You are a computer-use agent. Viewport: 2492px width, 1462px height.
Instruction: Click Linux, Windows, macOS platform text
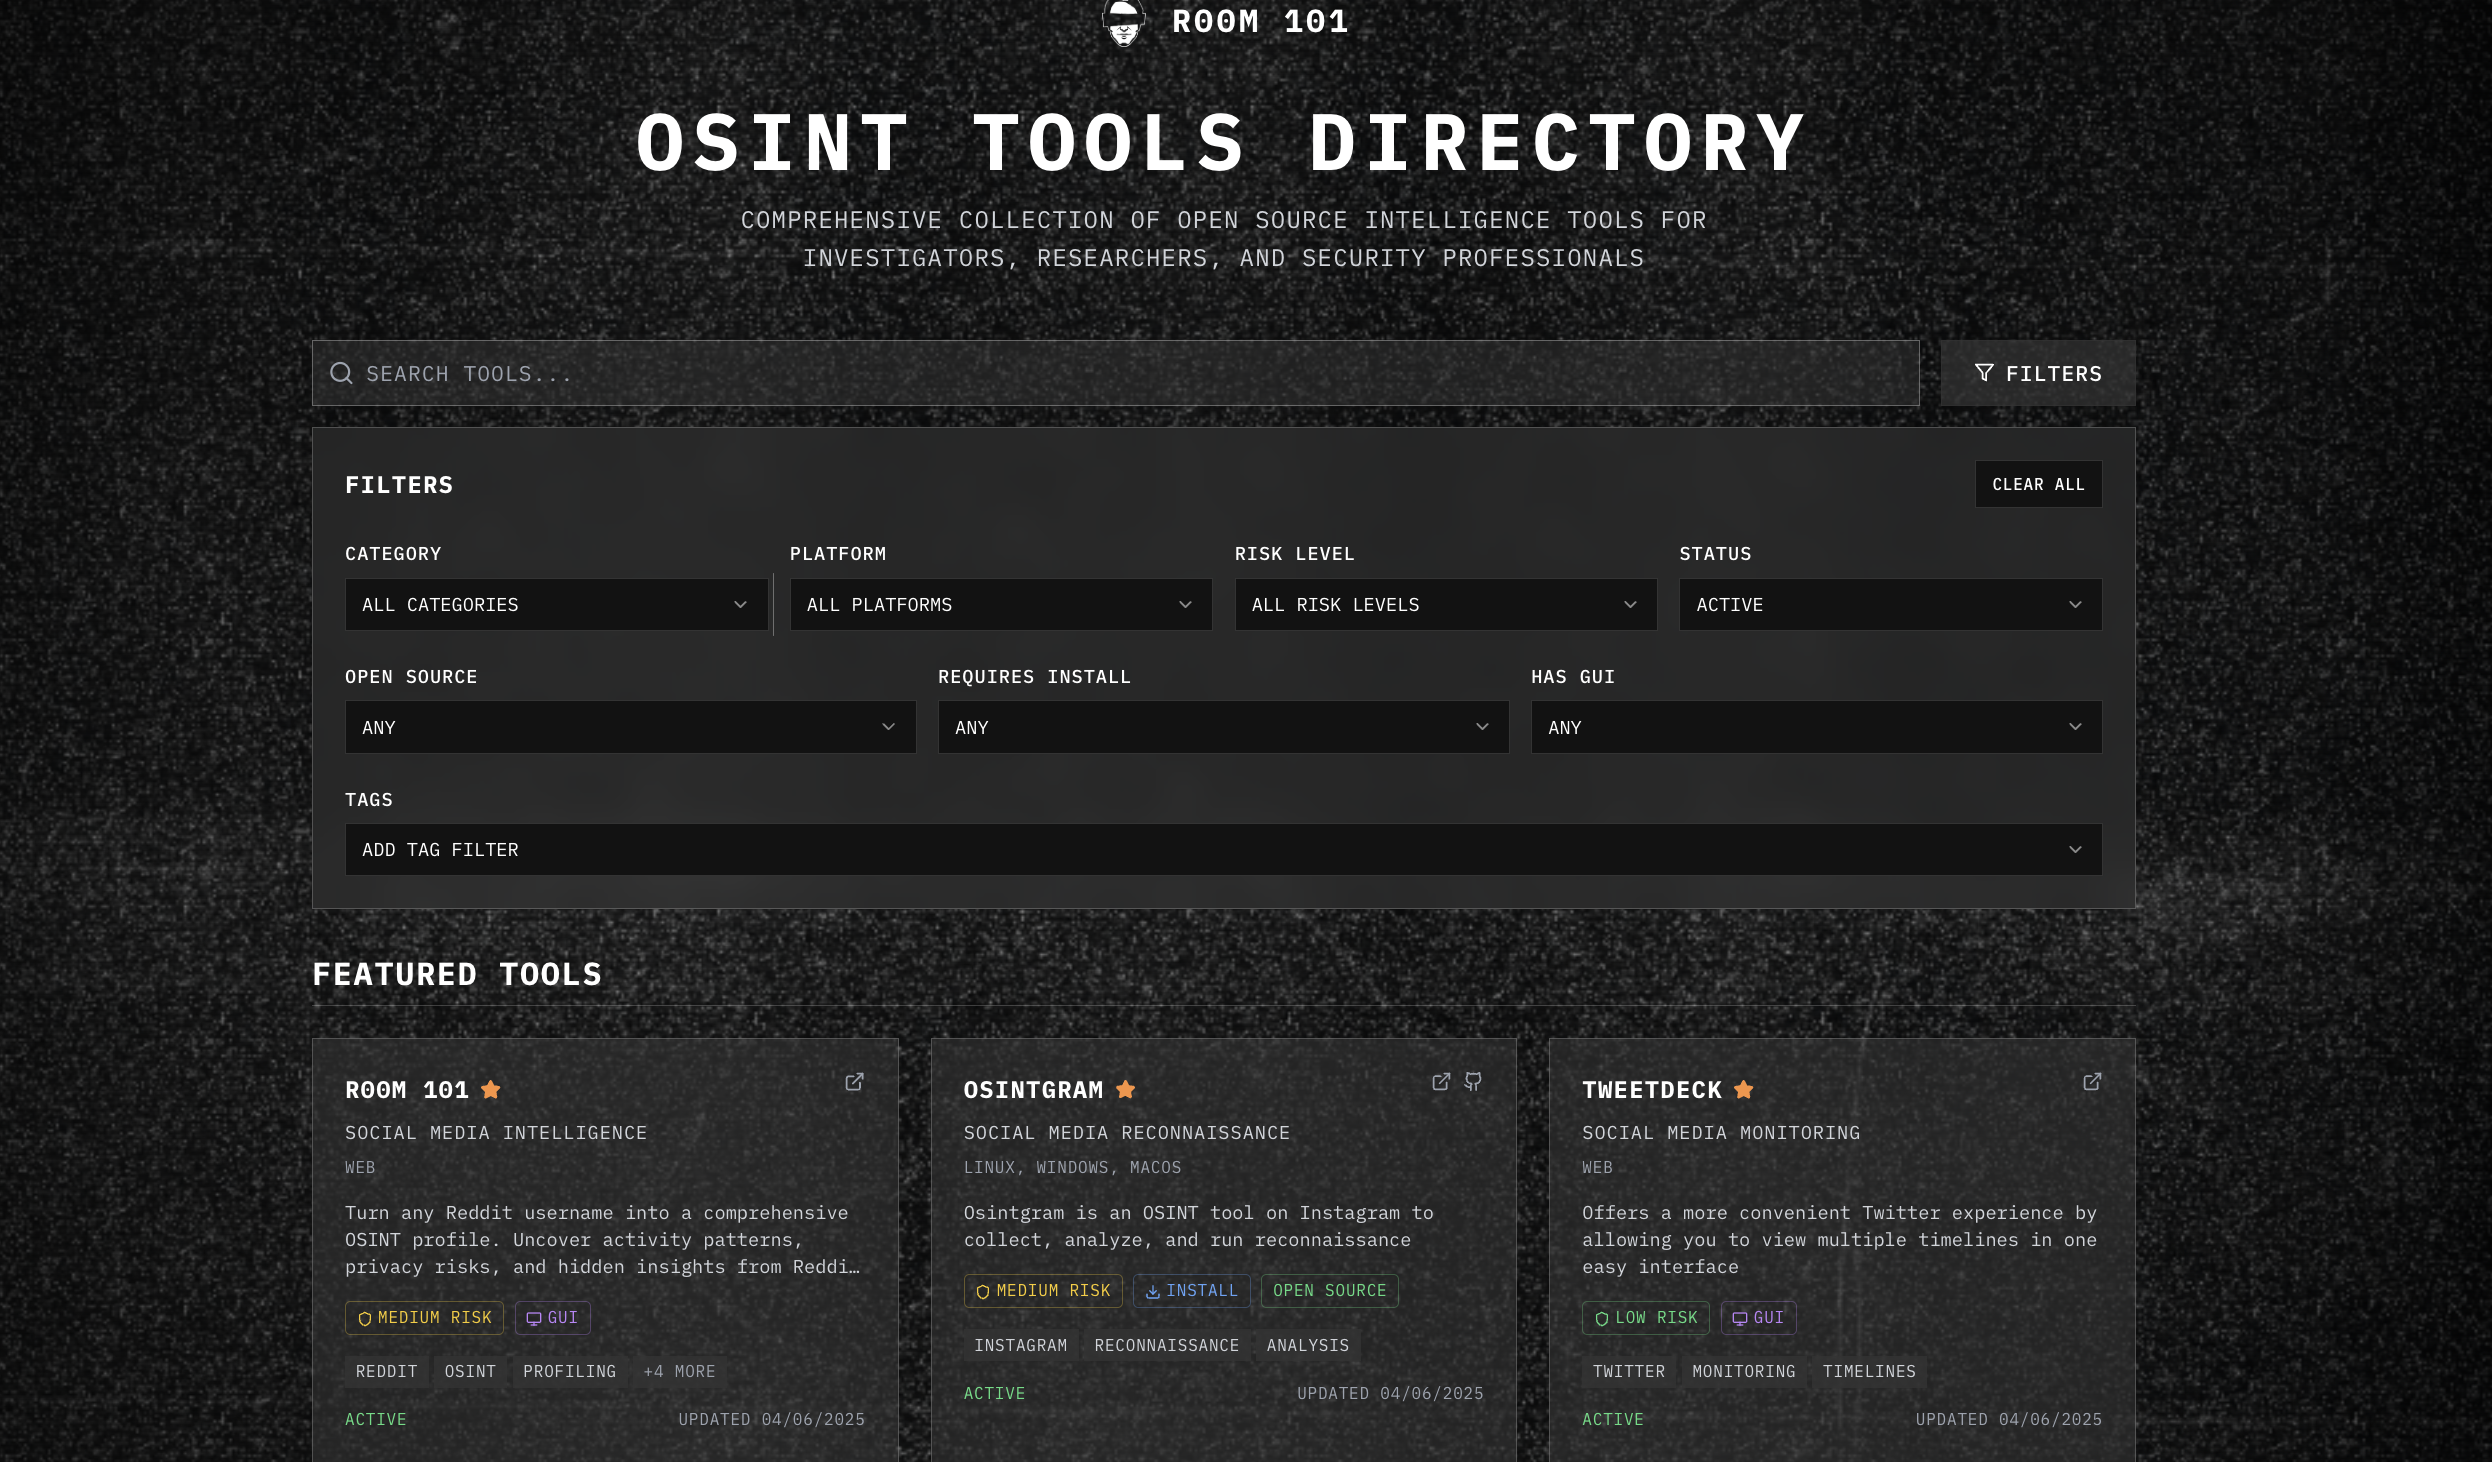(x=1072, y=1168)
